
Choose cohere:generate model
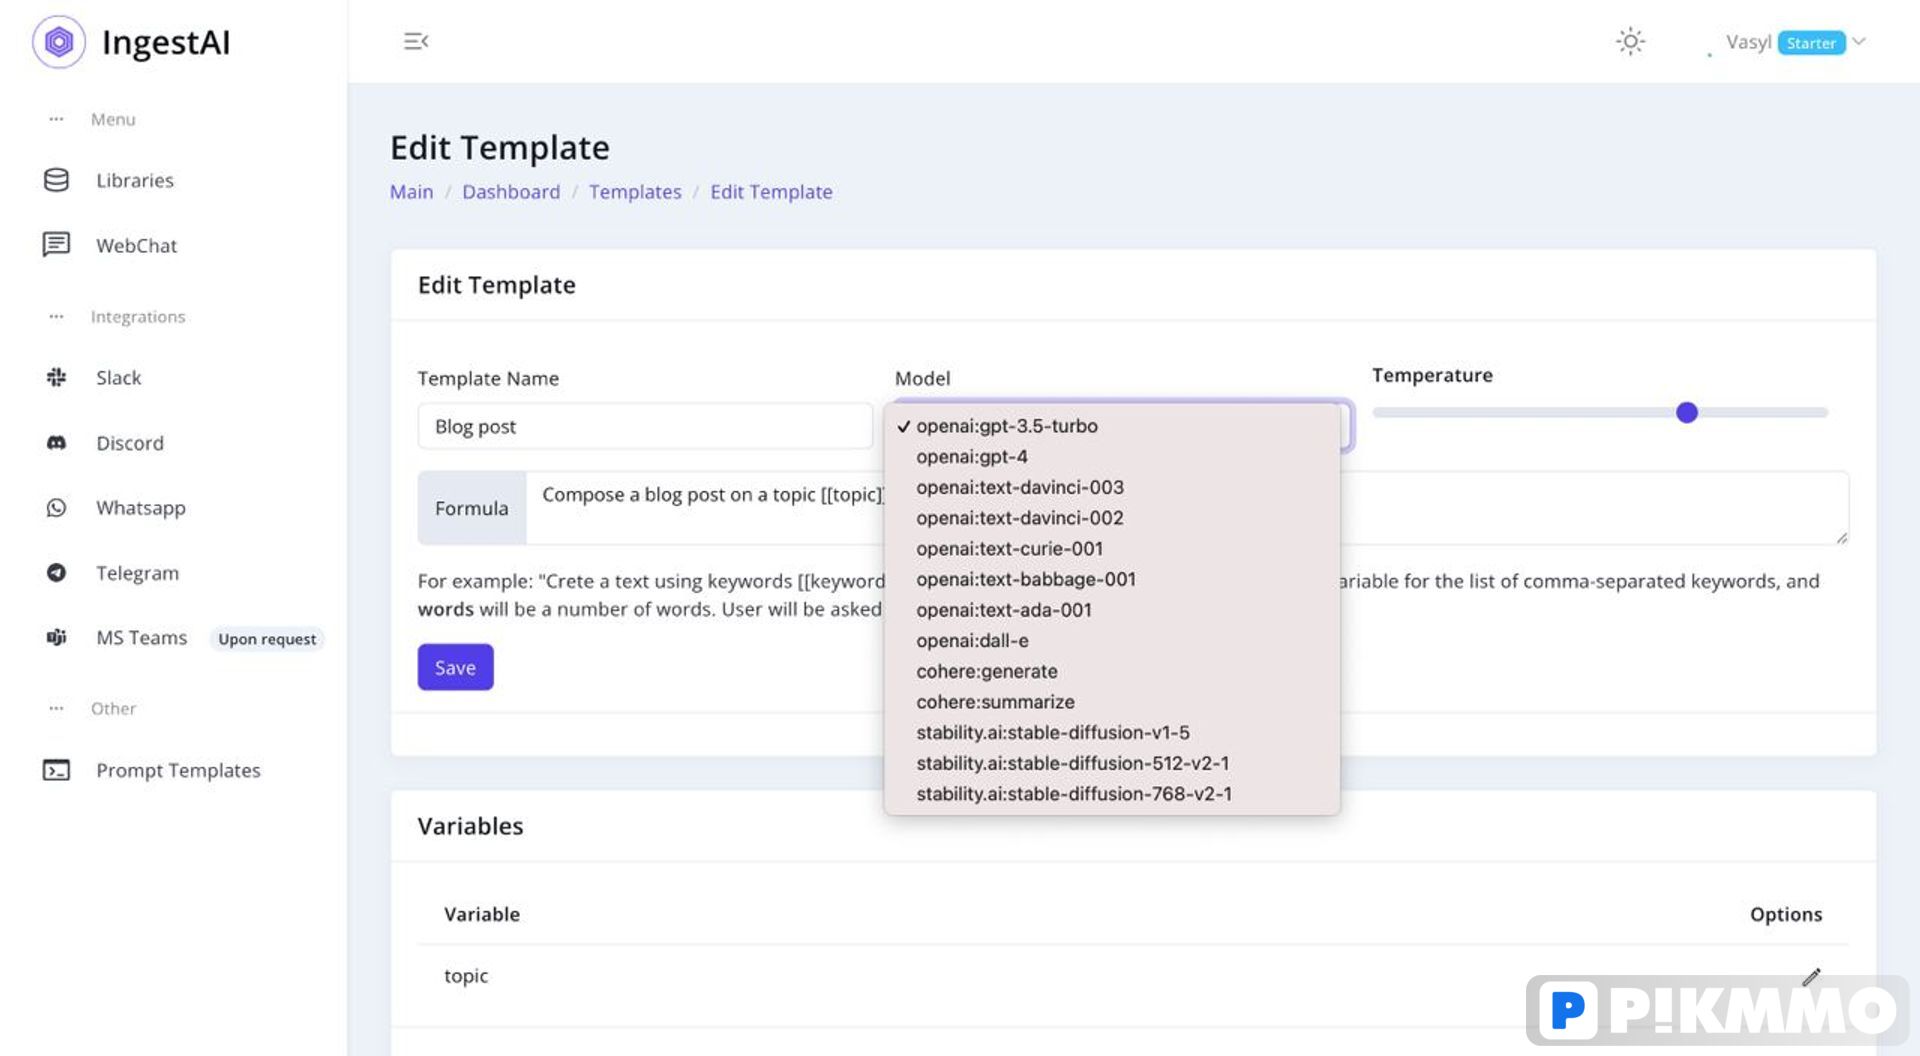pyautogui.click(x=1112, y=671)
